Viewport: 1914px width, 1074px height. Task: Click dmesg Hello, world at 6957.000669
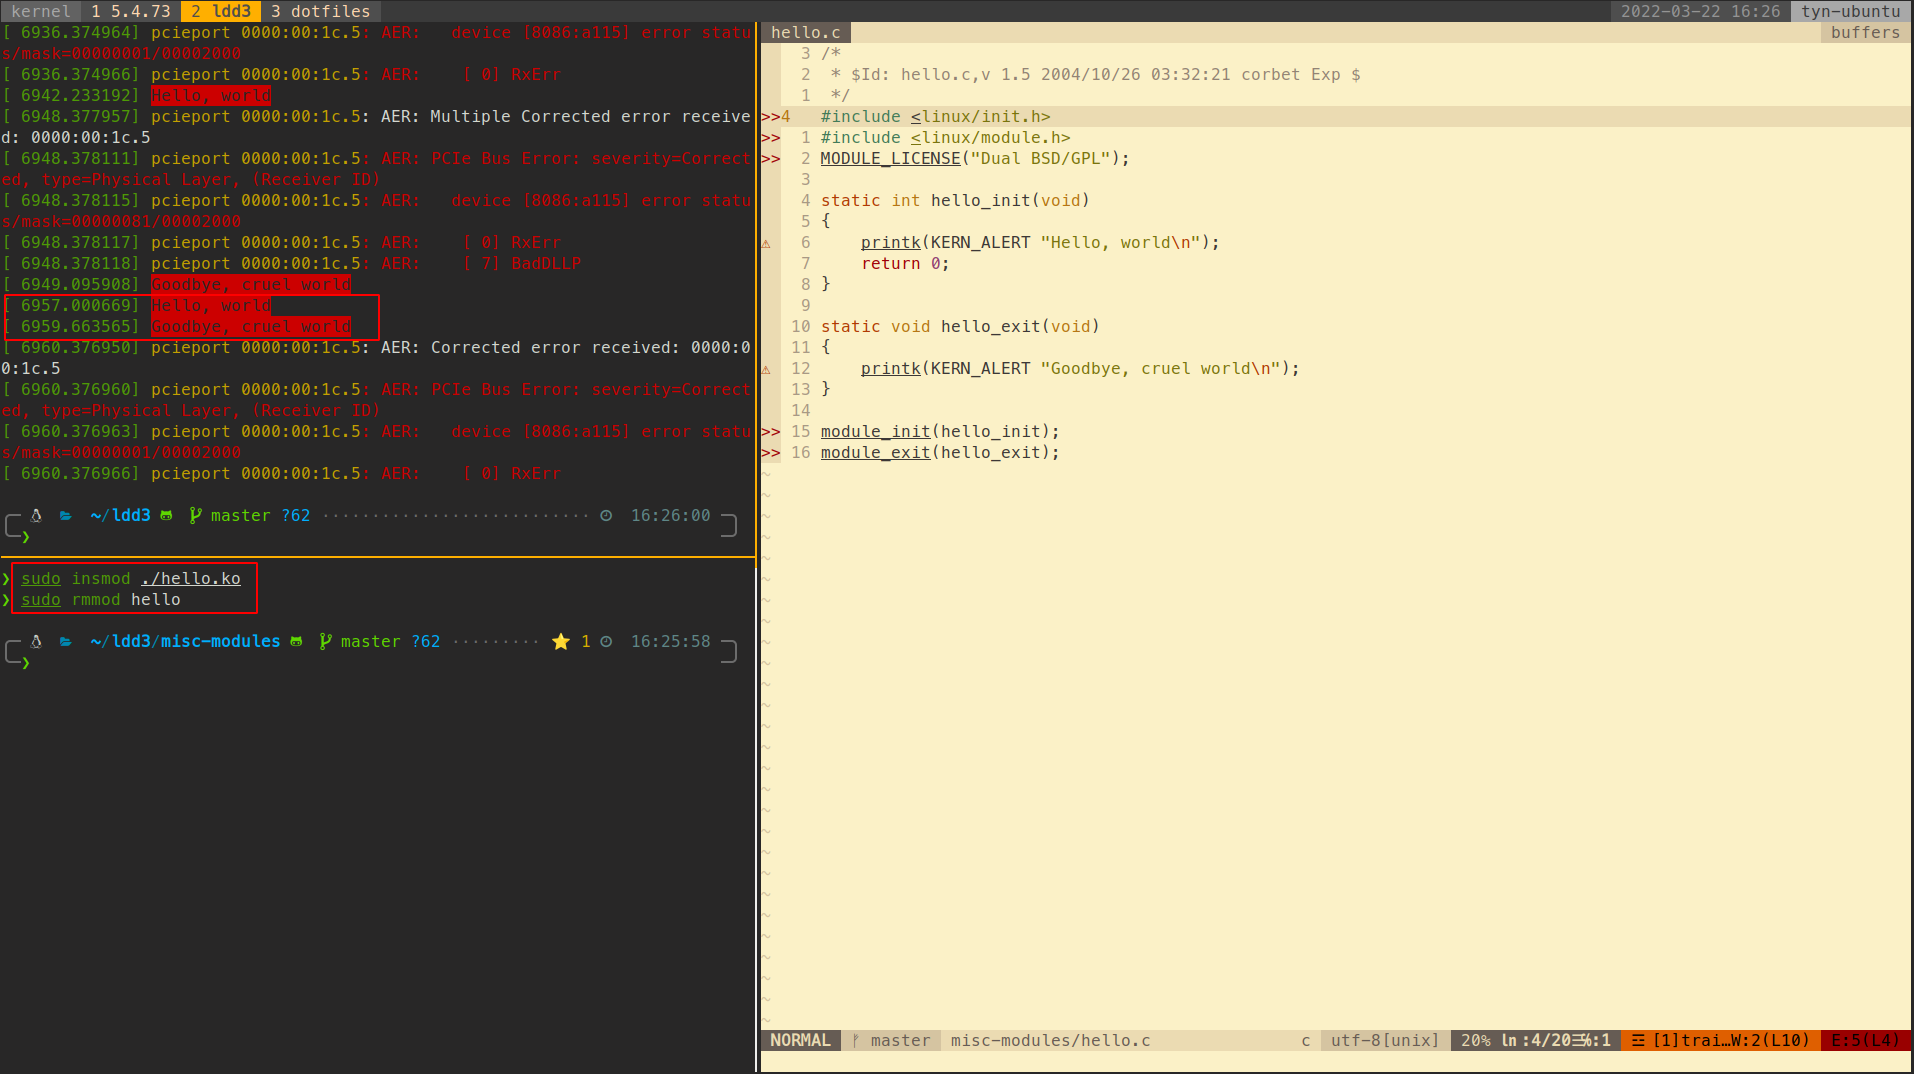(x=211, y=306)
